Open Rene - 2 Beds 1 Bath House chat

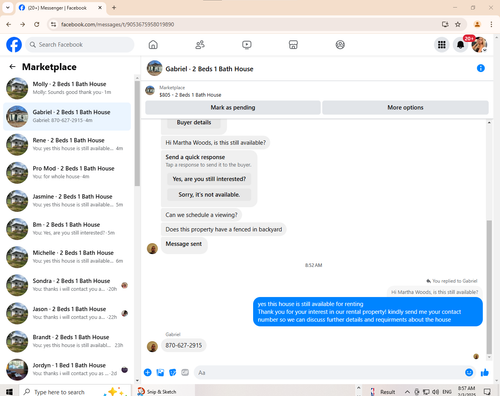click(67, 144)
